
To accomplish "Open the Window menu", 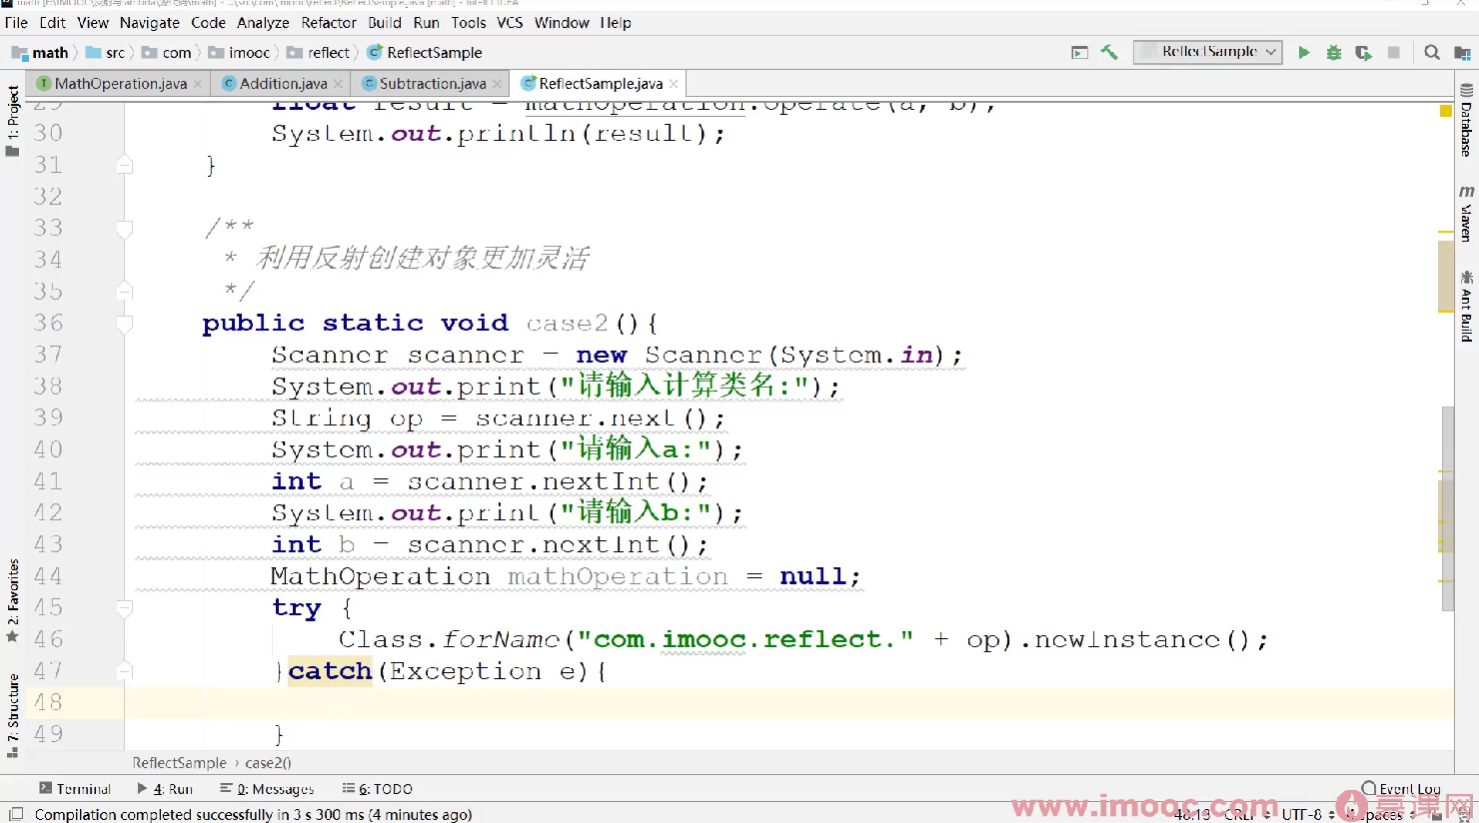I will tap(562, 22).
